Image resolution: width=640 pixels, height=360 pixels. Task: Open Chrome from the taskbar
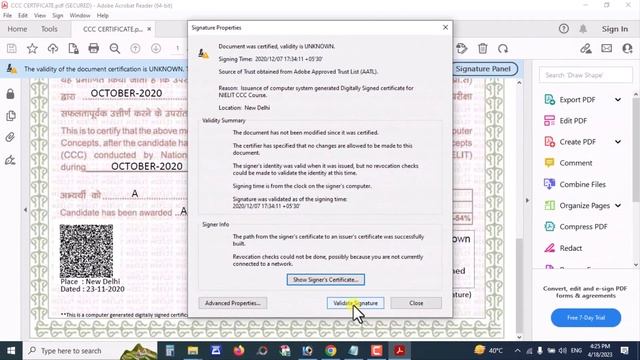tap(331, 351)
